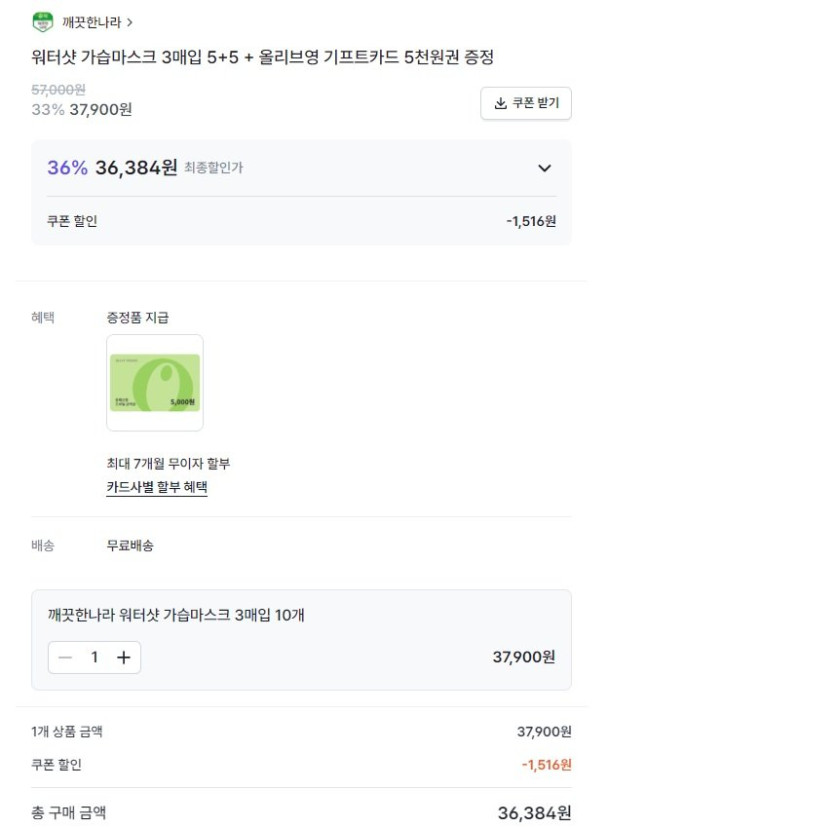This screenshot has height=827, width=835.
Task: Open 카드사별 할부 혜택 link
Action: 157,488
